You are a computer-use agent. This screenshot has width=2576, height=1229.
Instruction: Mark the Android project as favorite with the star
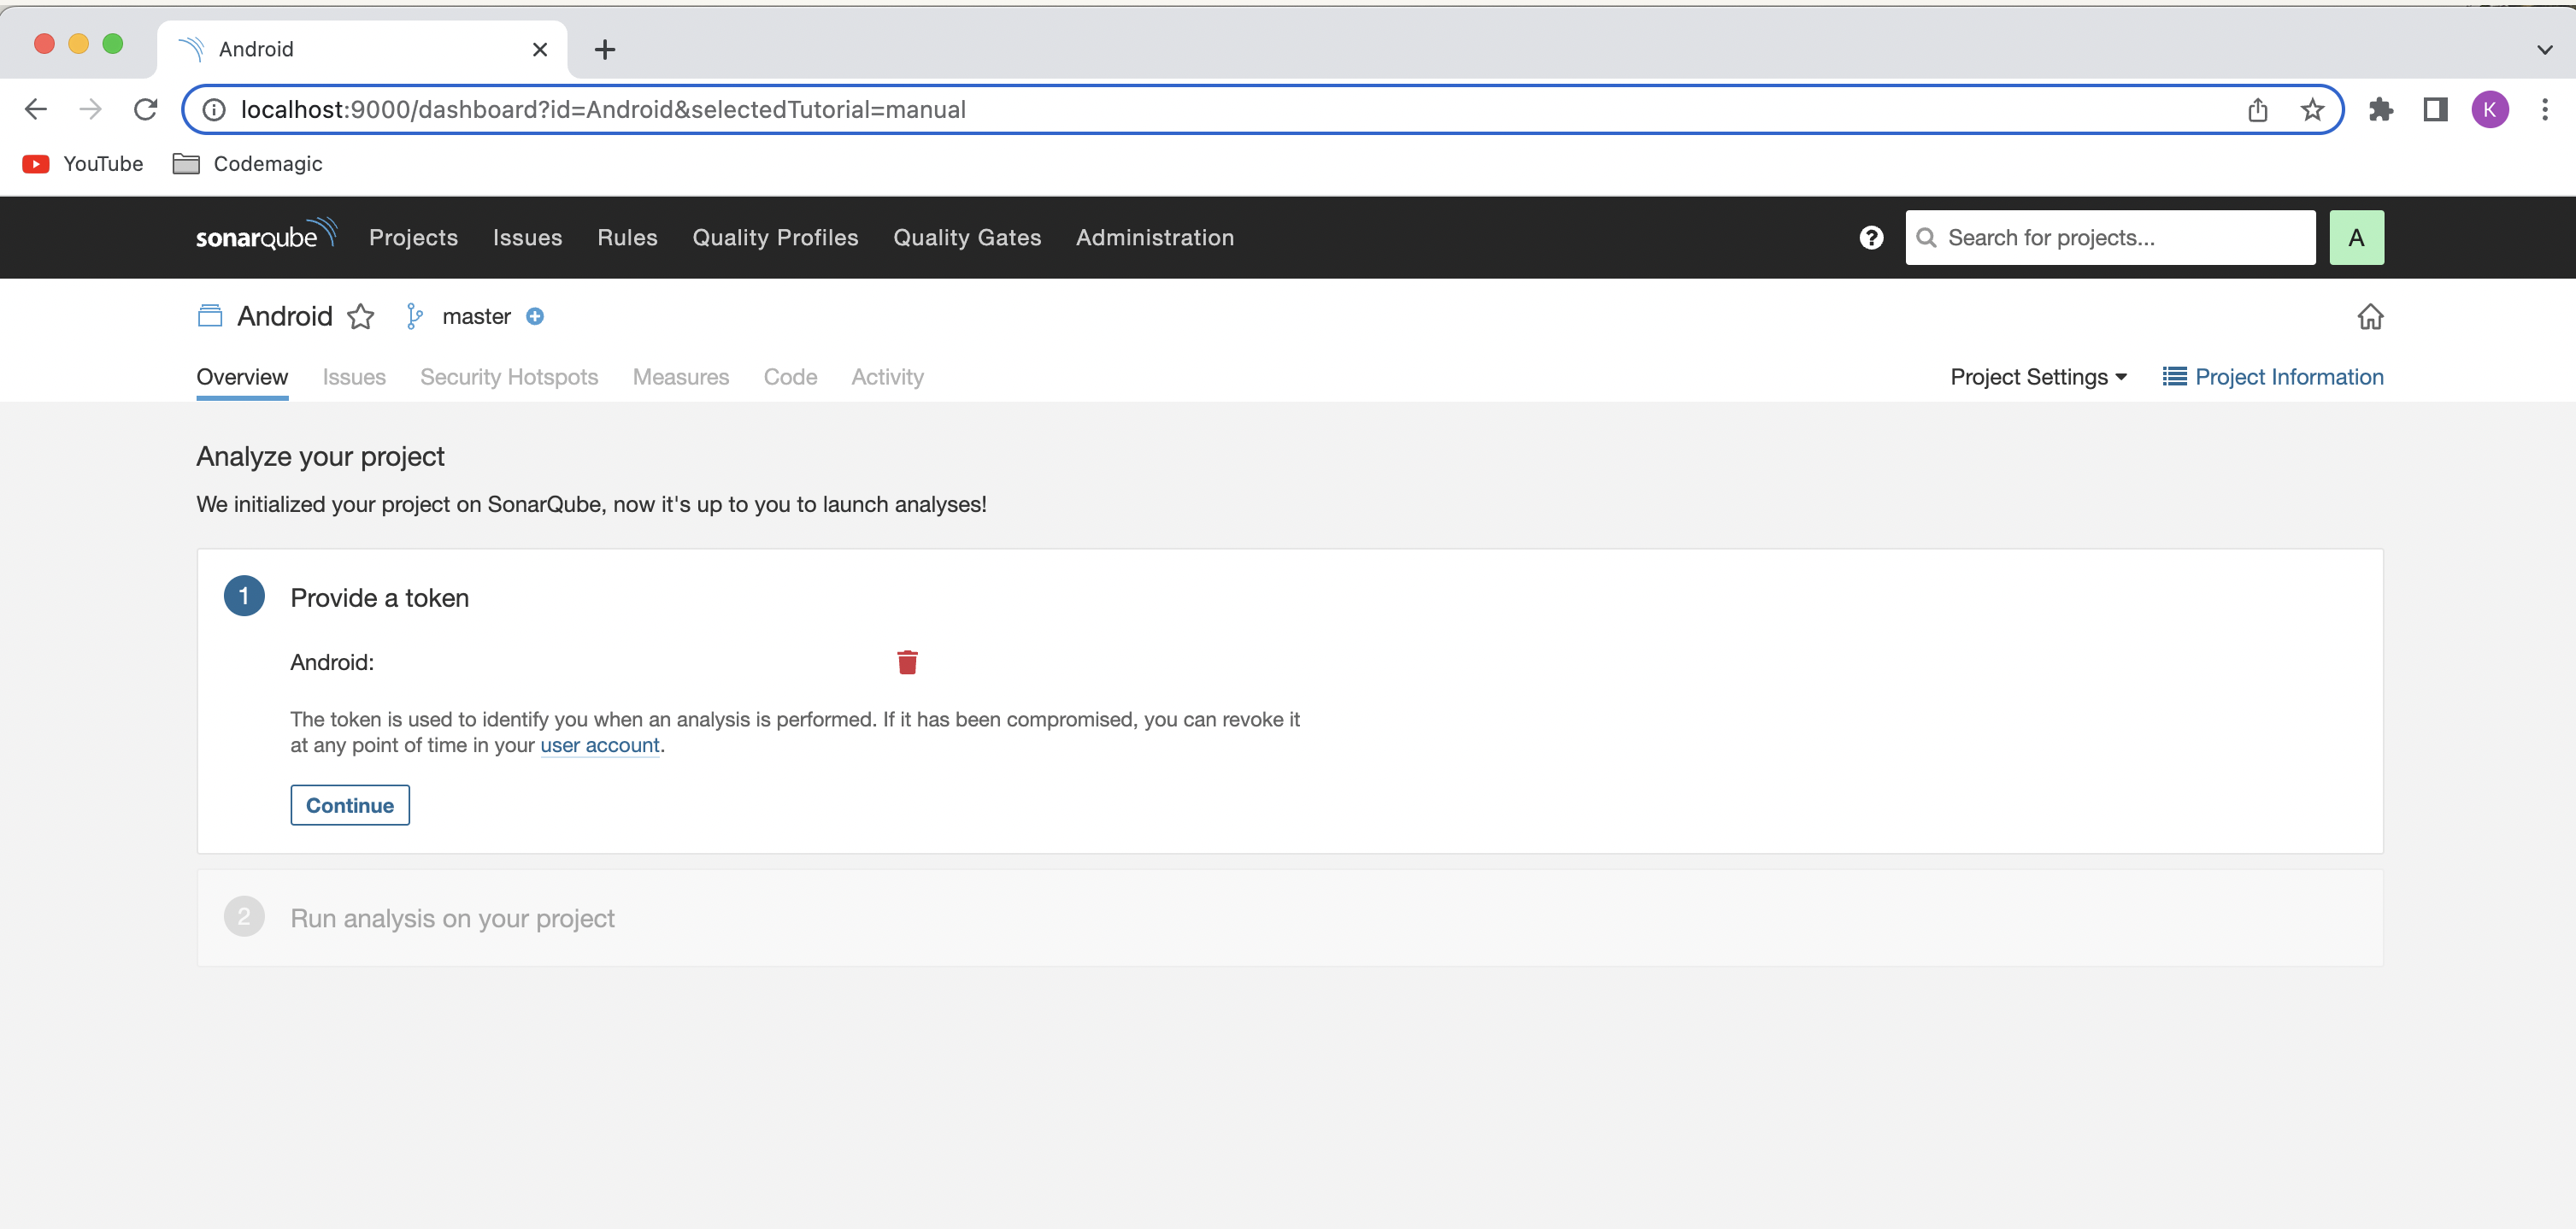pyautogui.click(x=361, y=317)
